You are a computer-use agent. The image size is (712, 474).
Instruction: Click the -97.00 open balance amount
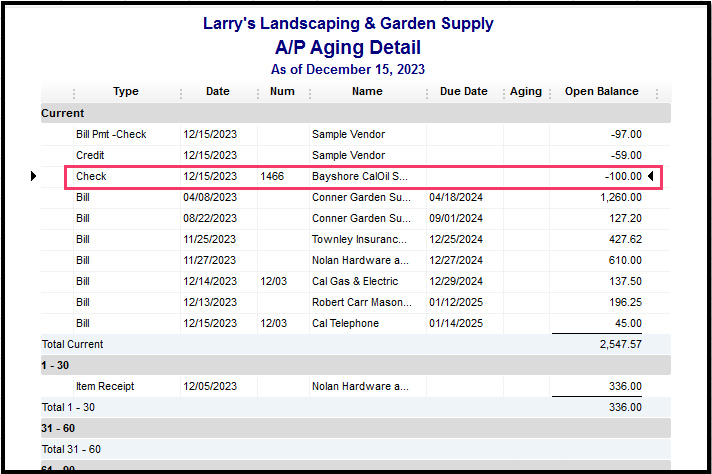[626, 134]
